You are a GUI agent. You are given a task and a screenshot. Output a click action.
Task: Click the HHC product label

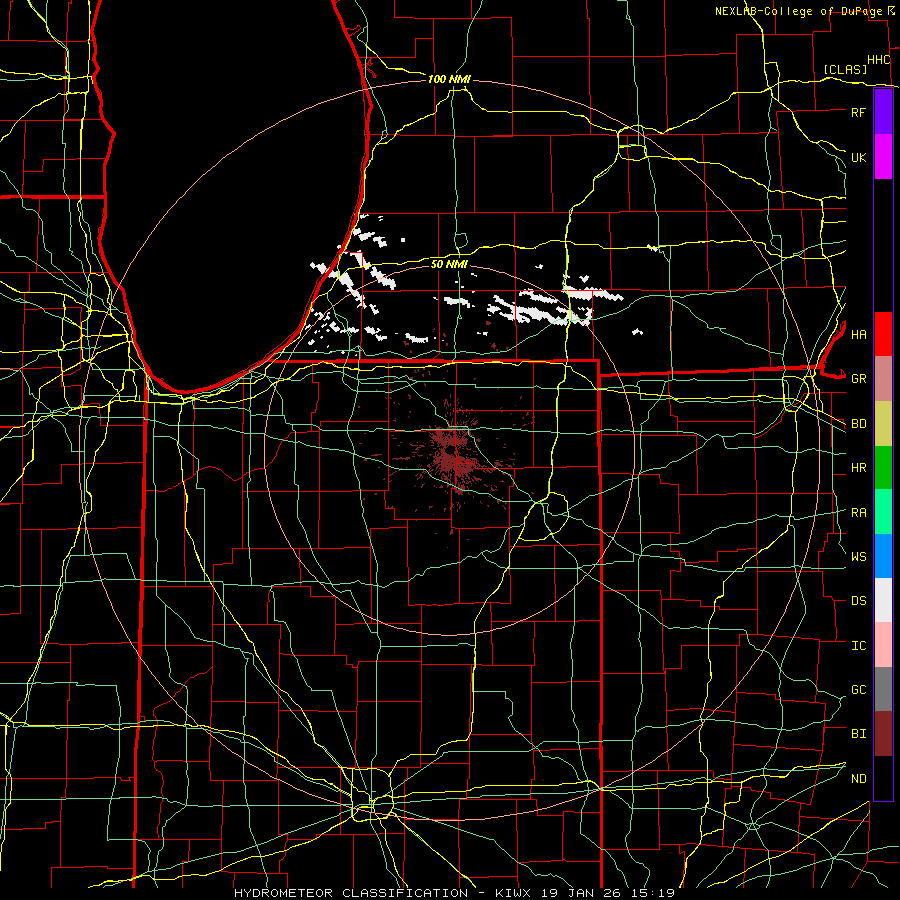[879, 60]
